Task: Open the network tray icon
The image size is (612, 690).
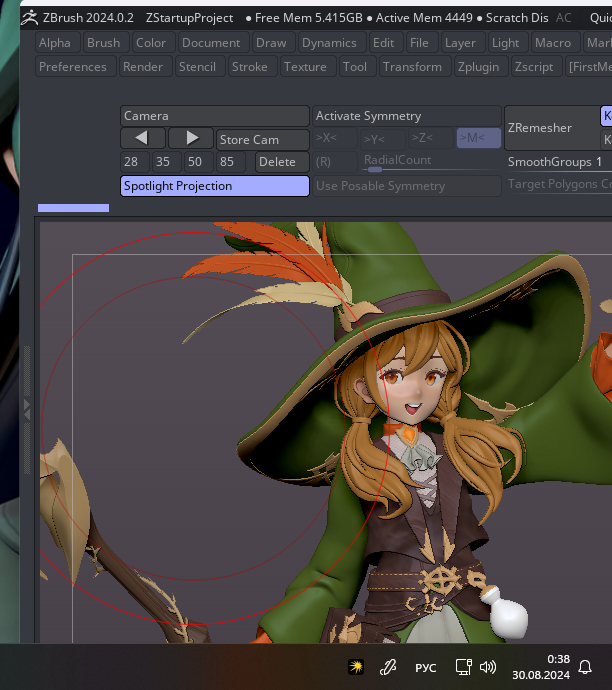Action: coord(464,667)
